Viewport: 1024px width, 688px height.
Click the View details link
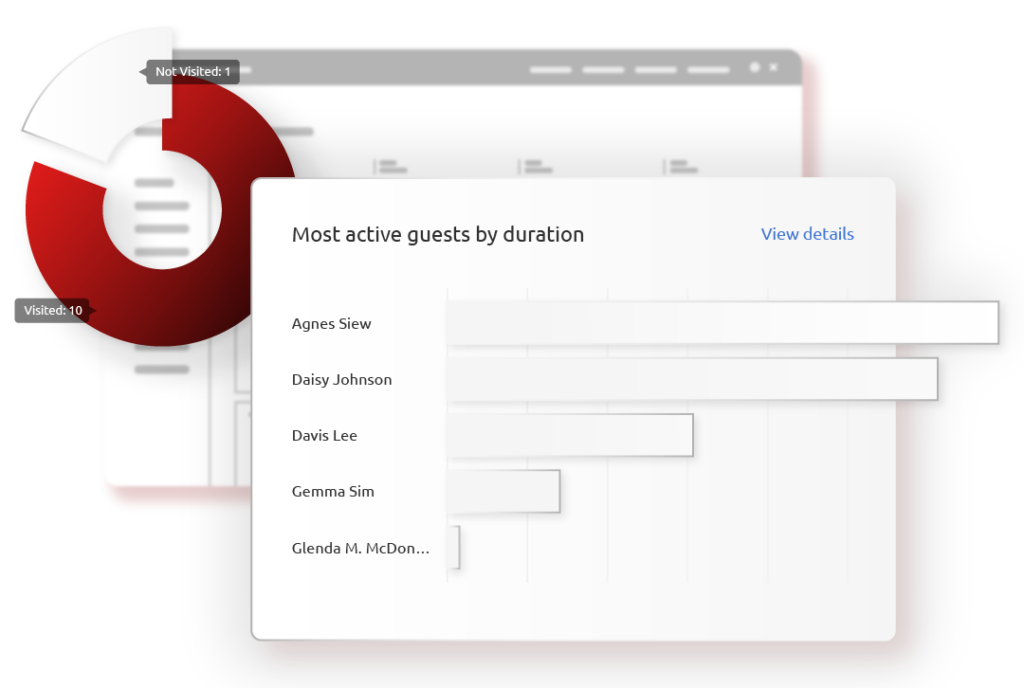(807, 234)
